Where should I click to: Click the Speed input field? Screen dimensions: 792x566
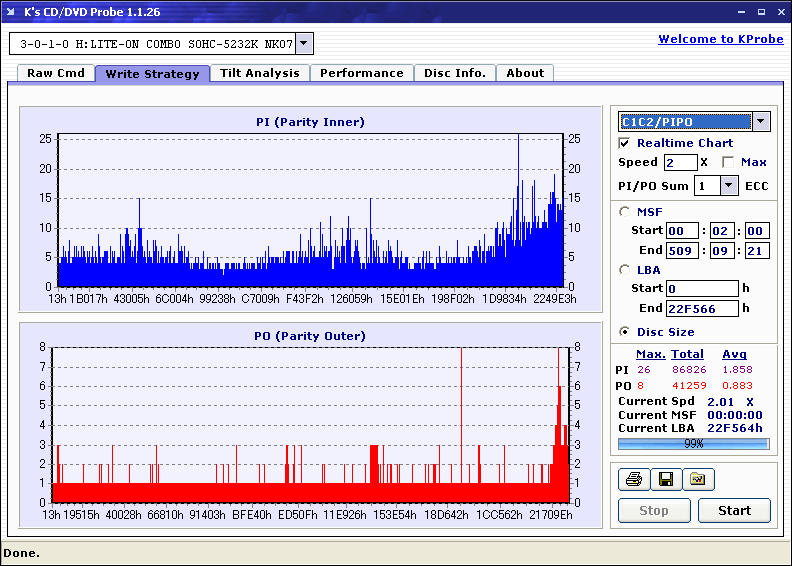tap(680, 162)
